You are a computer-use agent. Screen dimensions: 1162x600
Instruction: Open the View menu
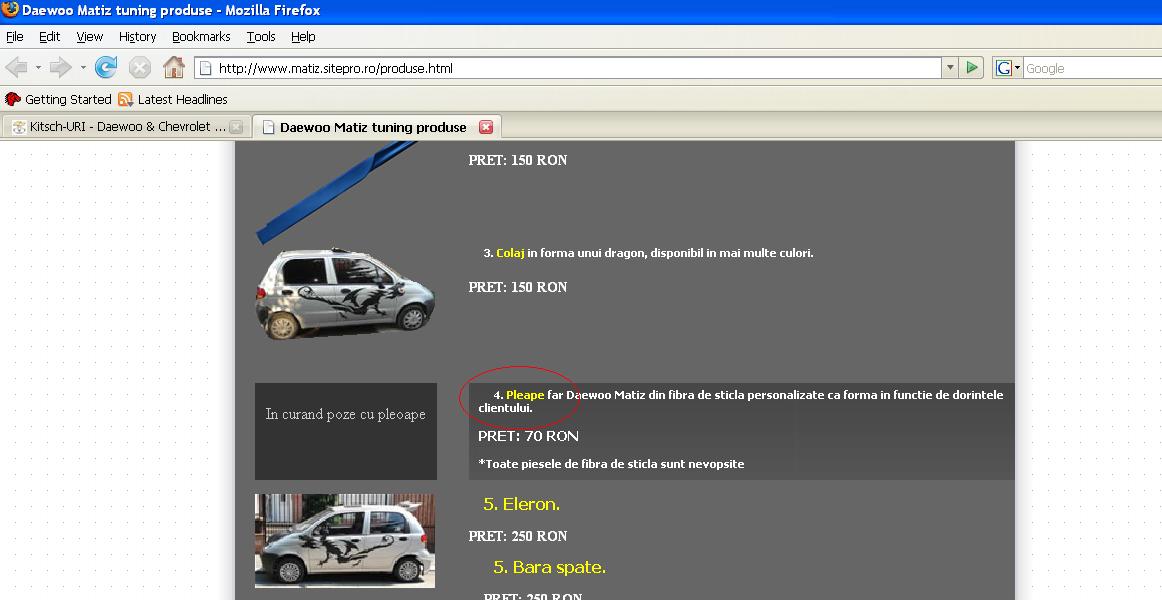click(x=90, y=36)
